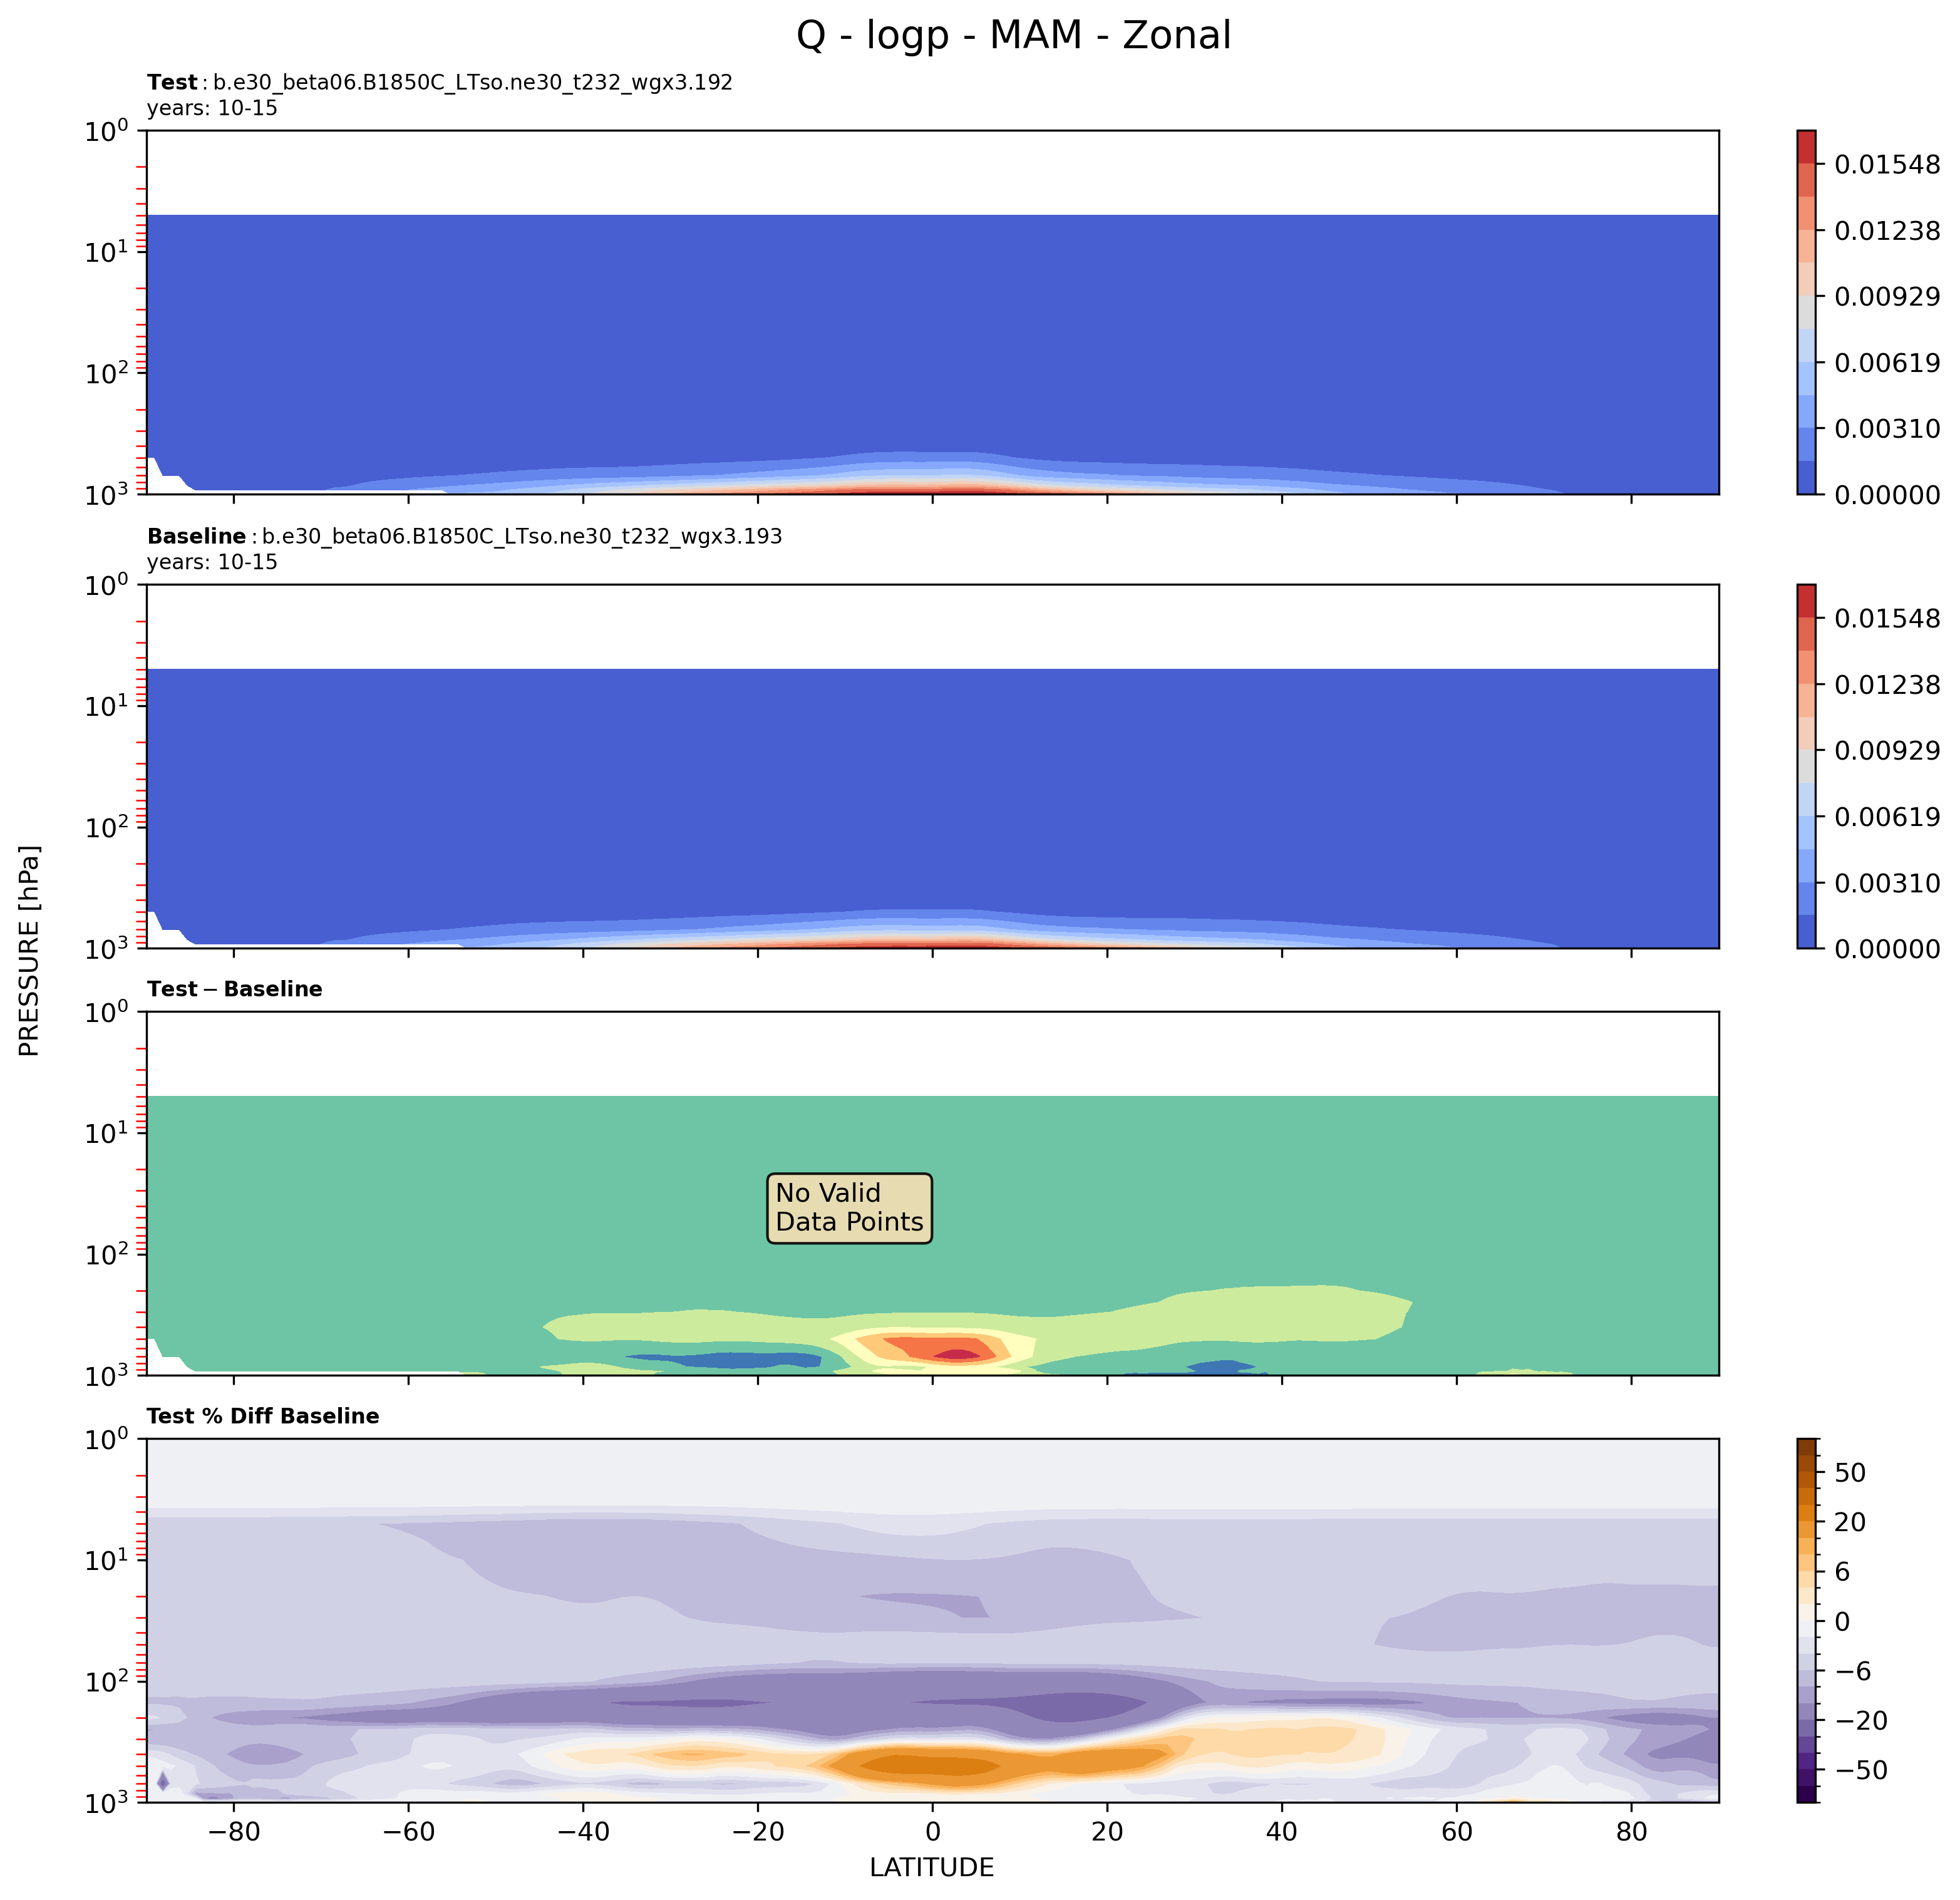
Task: Select the Test case name text
Action: point(472,83)
